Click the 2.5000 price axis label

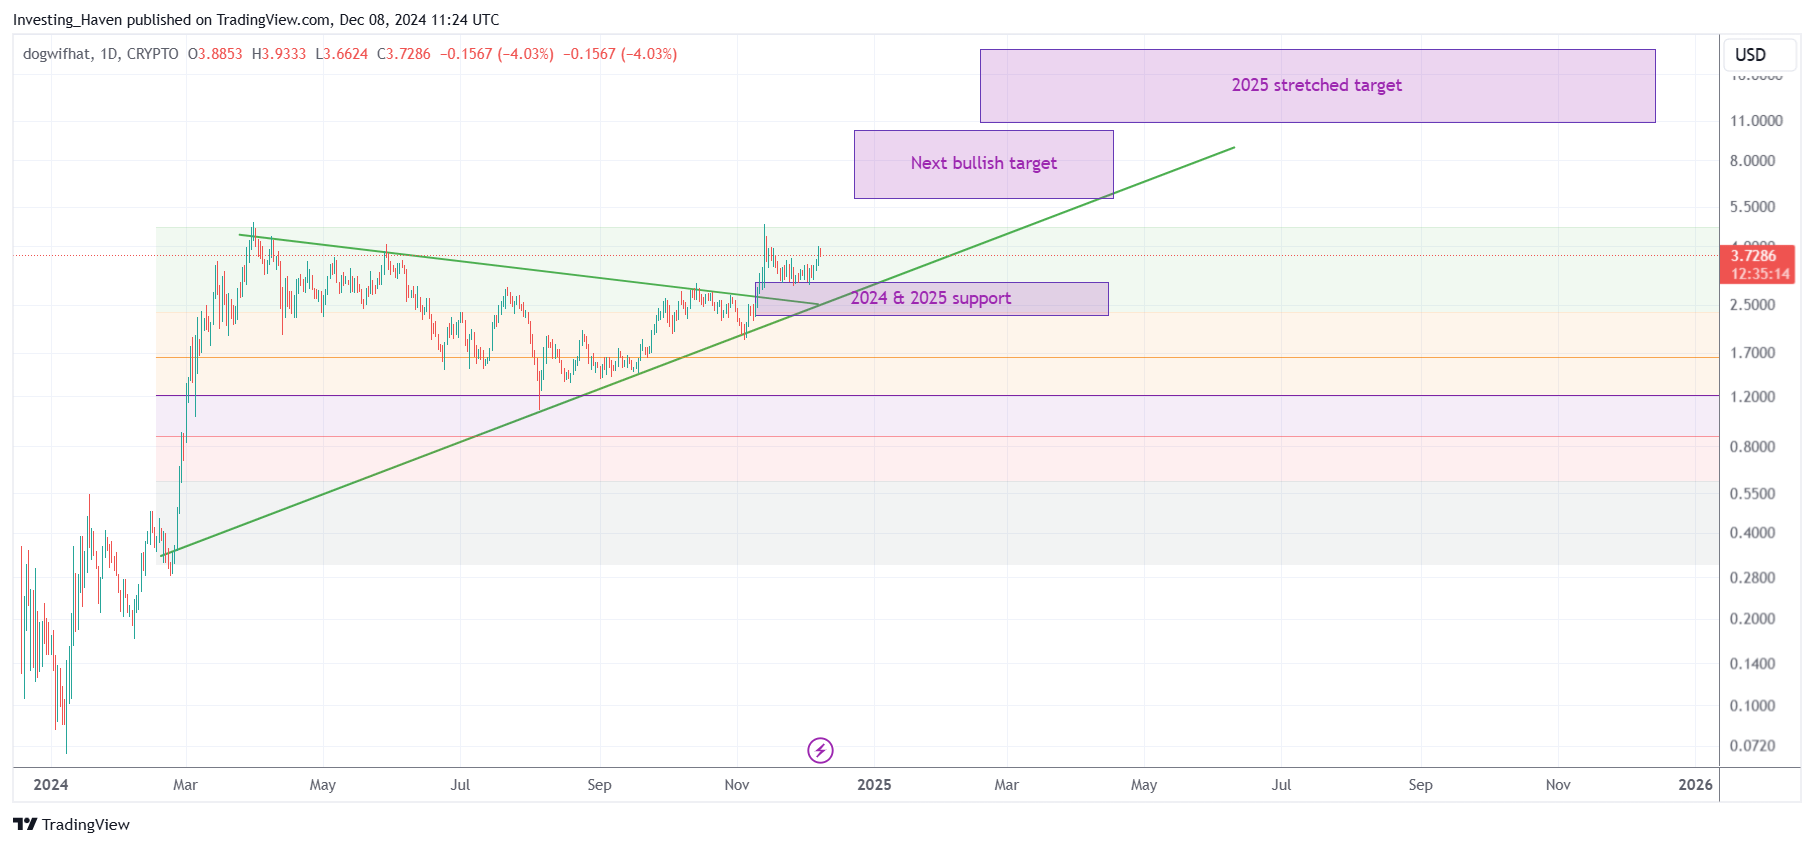(x=1752, y=305)
